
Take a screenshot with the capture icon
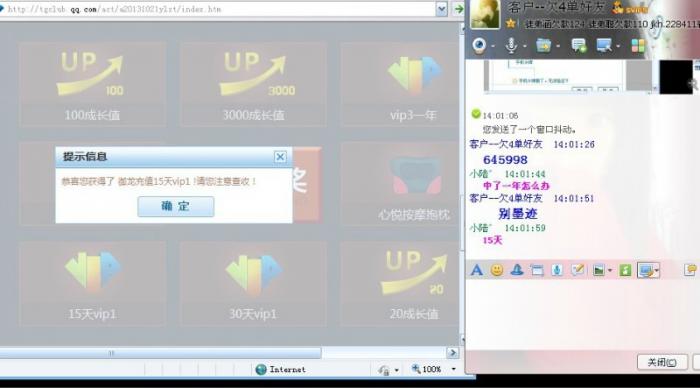pos(645,270)
